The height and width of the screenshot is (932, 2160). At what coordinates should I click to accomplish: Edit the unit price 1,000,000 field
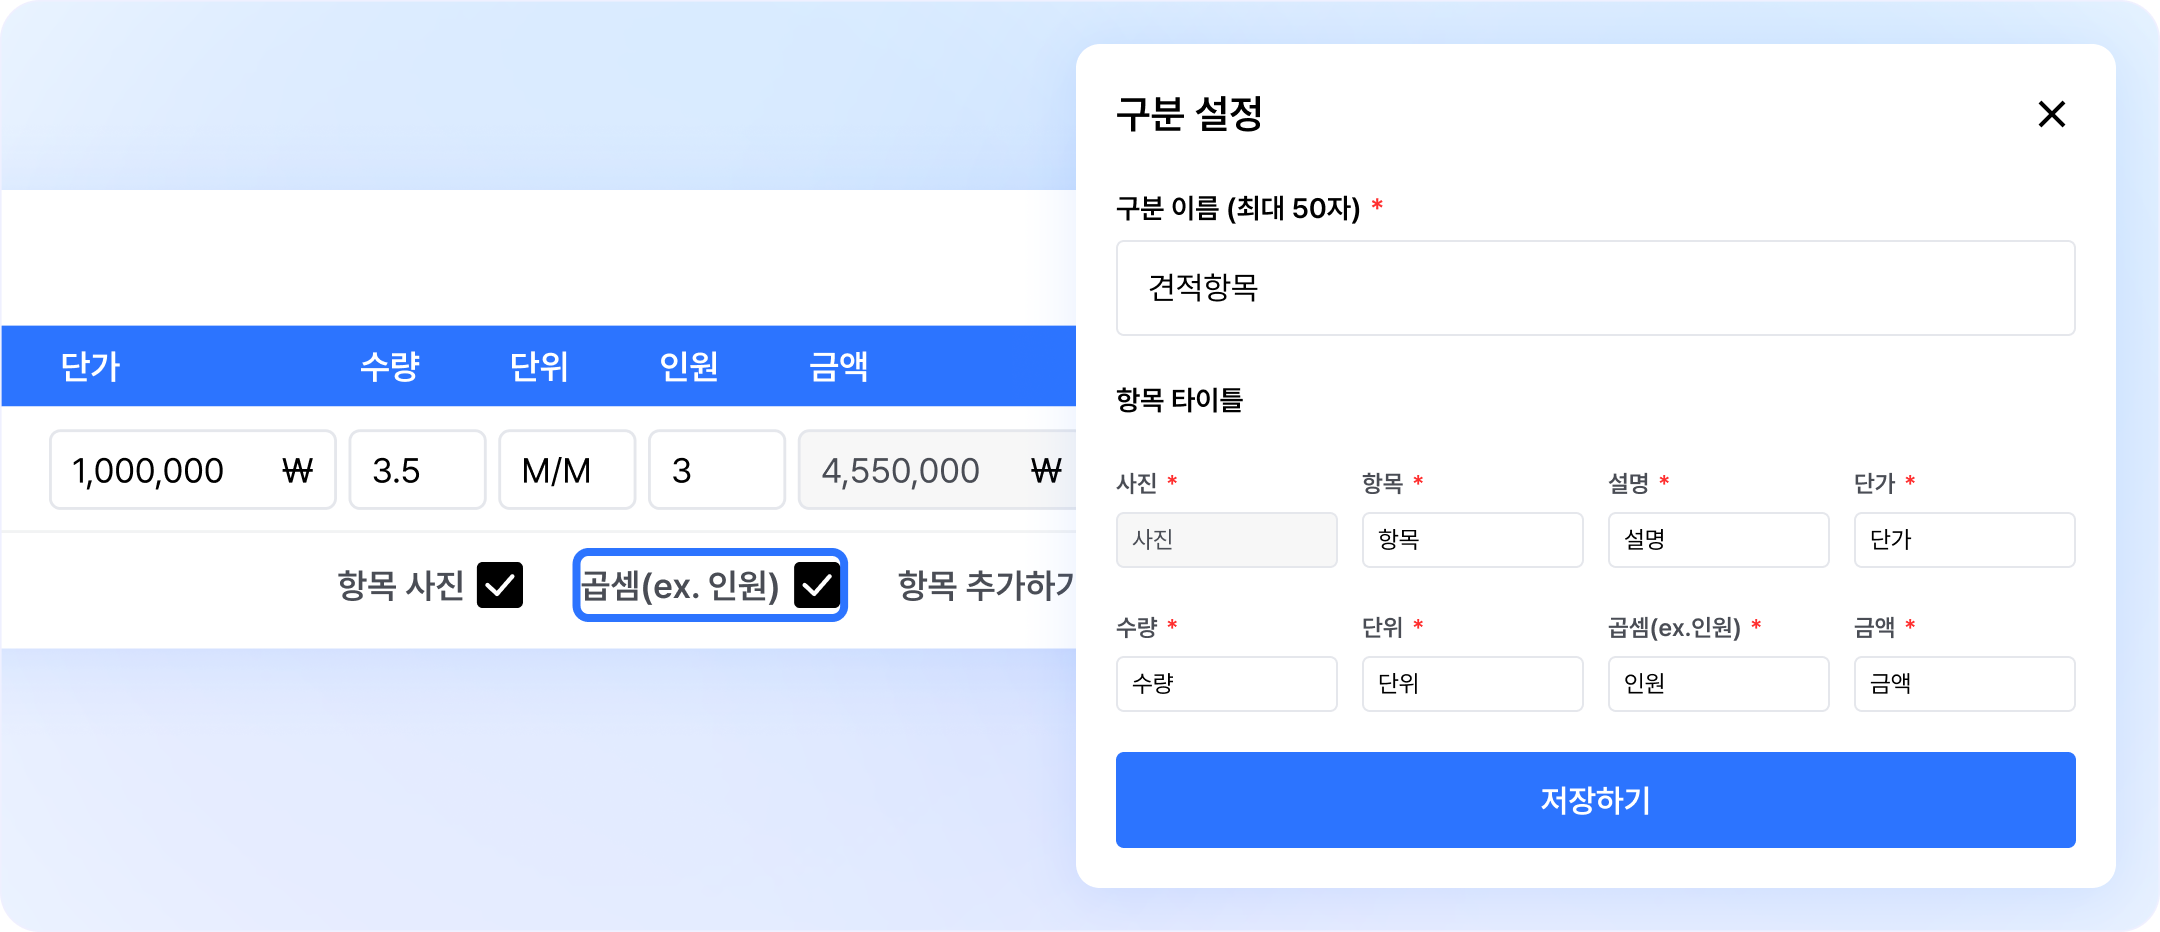pos(170,470)
